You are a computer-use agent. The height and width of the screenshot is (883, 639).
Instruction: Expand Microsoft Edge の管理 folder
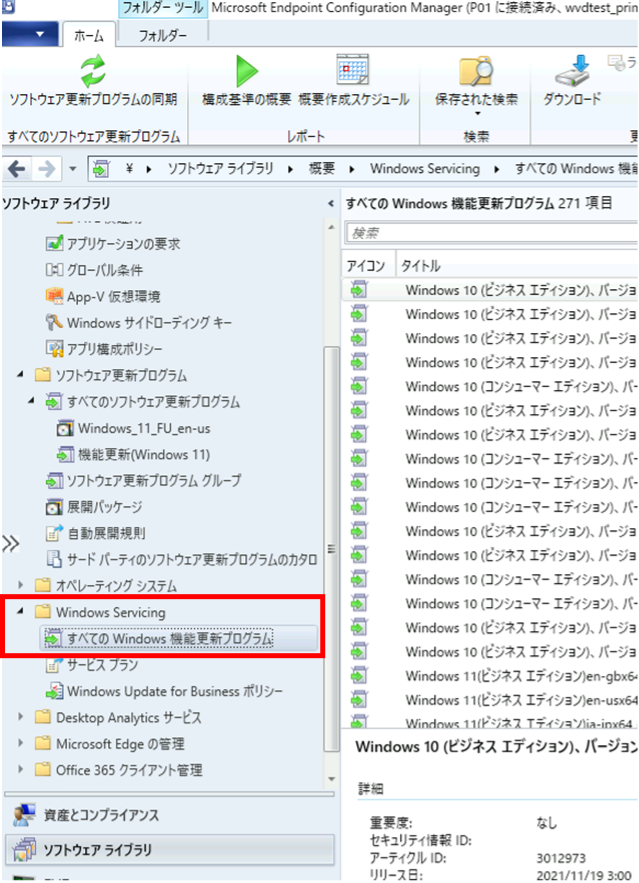[x=21, y=743]
